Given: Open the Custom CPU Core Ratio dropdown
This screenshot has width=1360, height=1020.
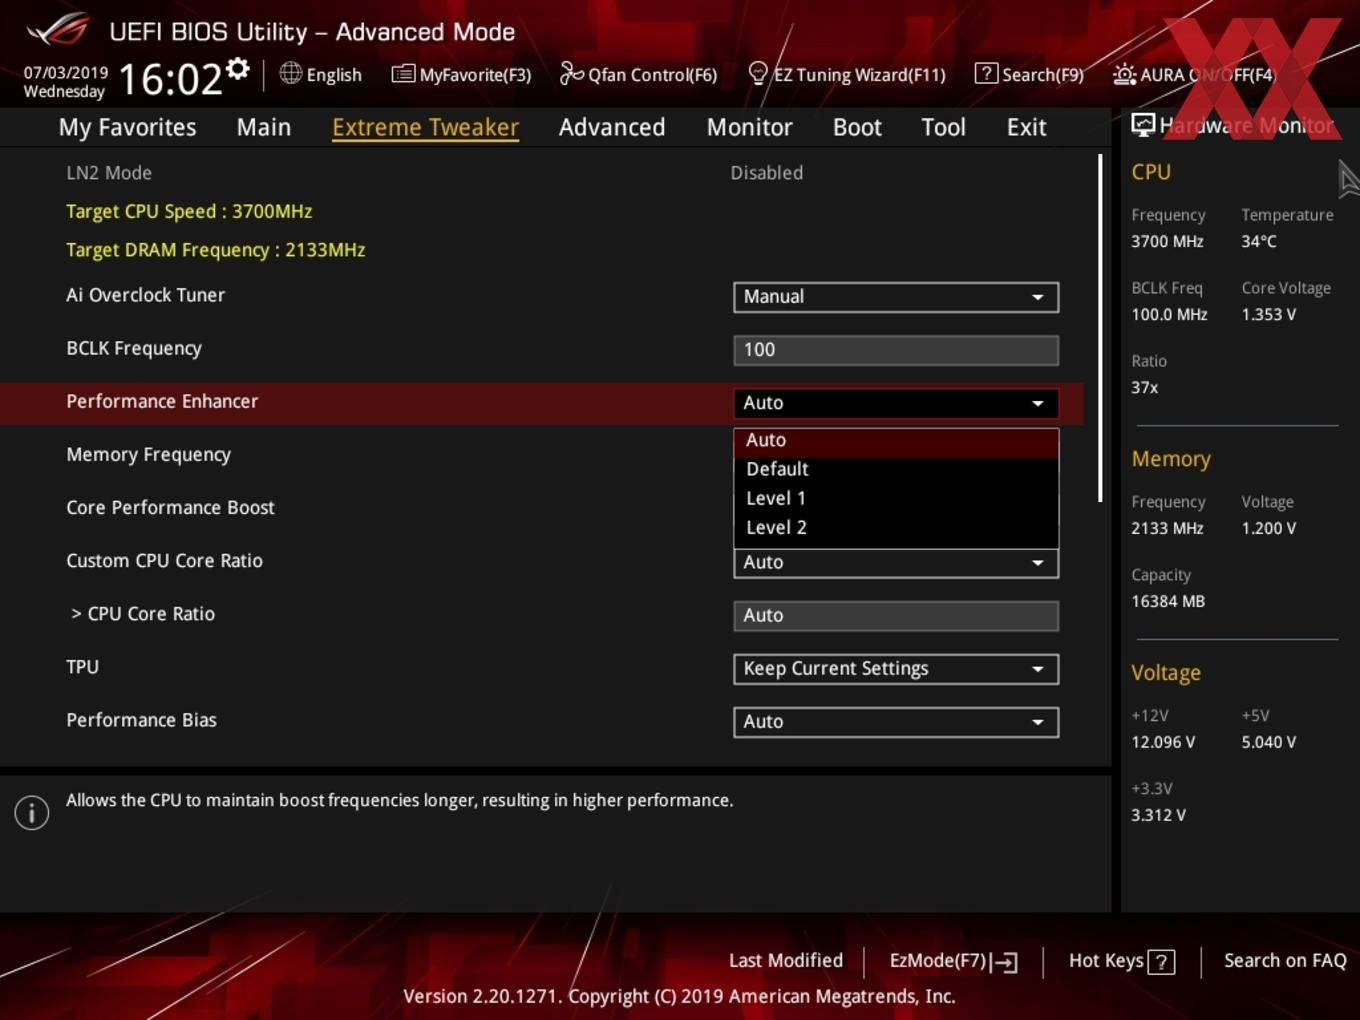Looking at the screenshot, I should click(896, 563).
